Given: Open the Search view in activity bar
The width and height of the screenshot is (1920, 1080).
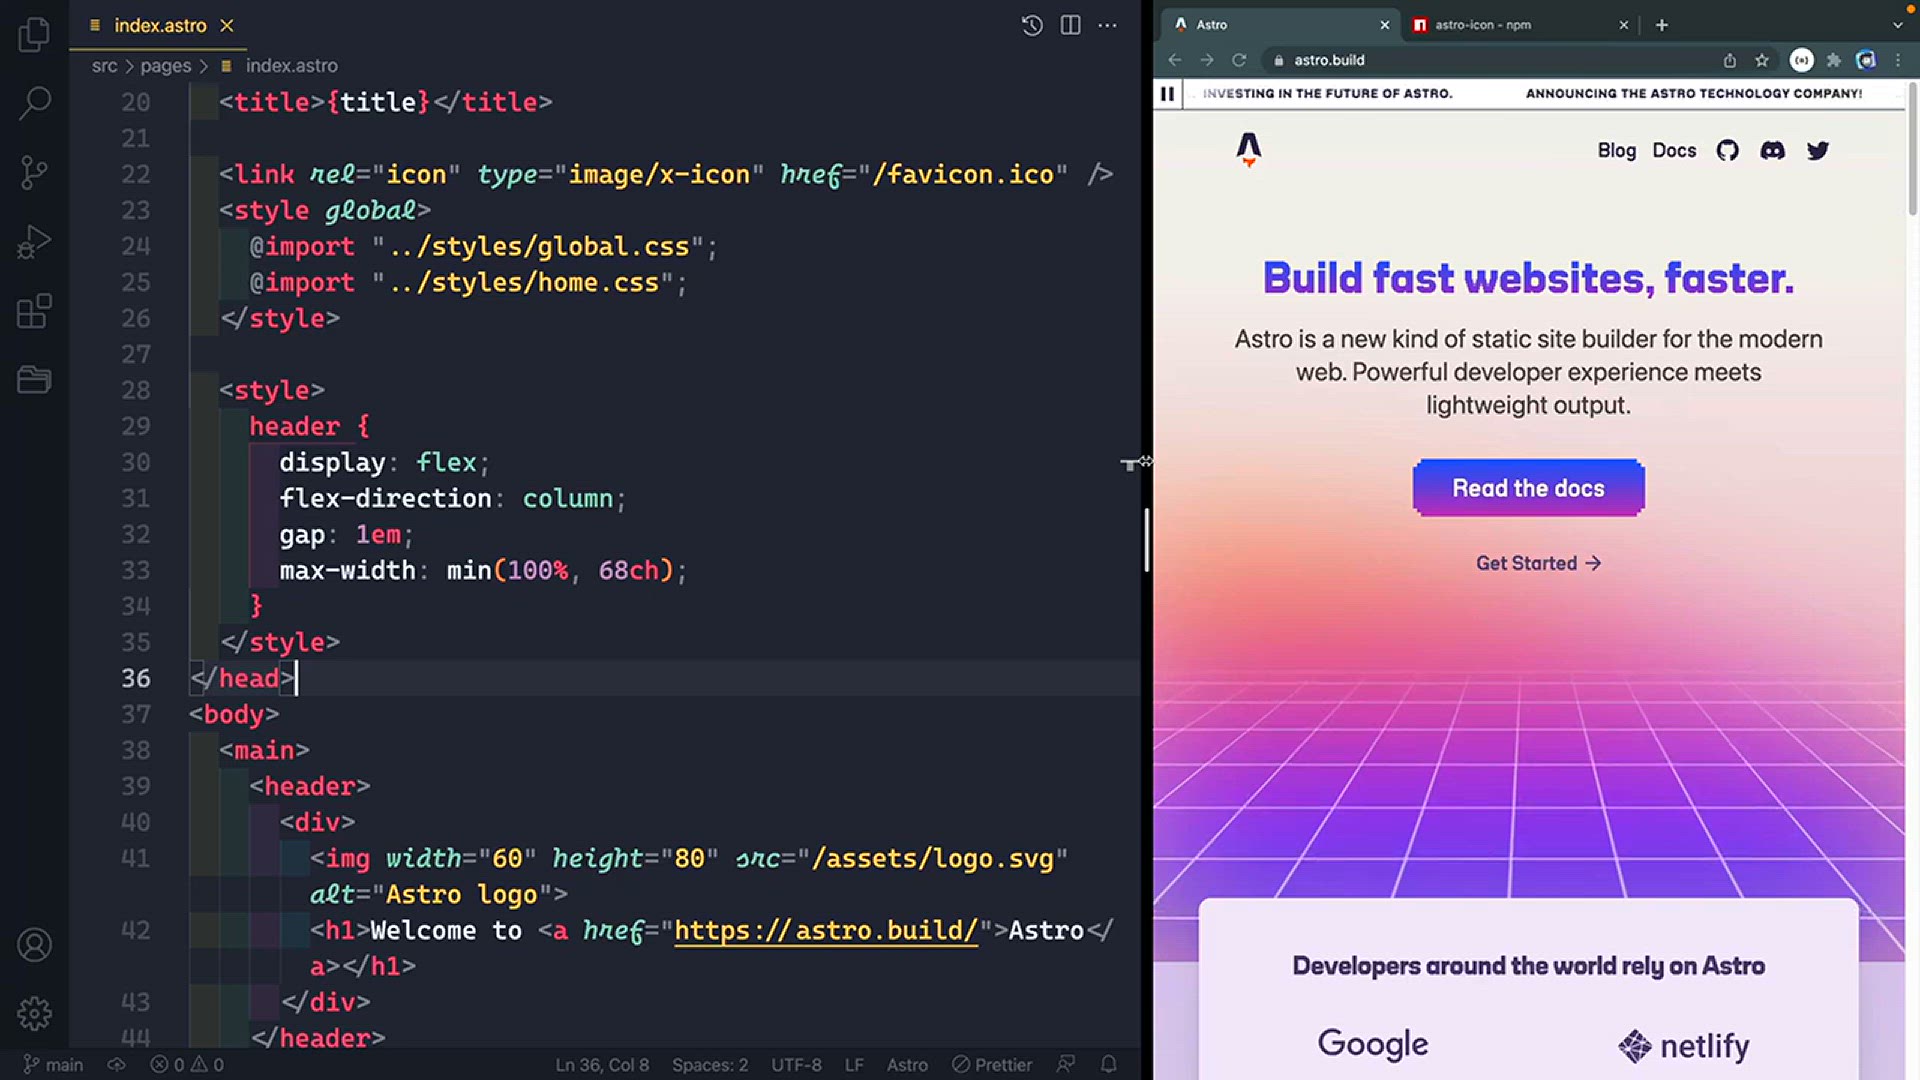Looking at the screenshot, I should coord(34,103).
